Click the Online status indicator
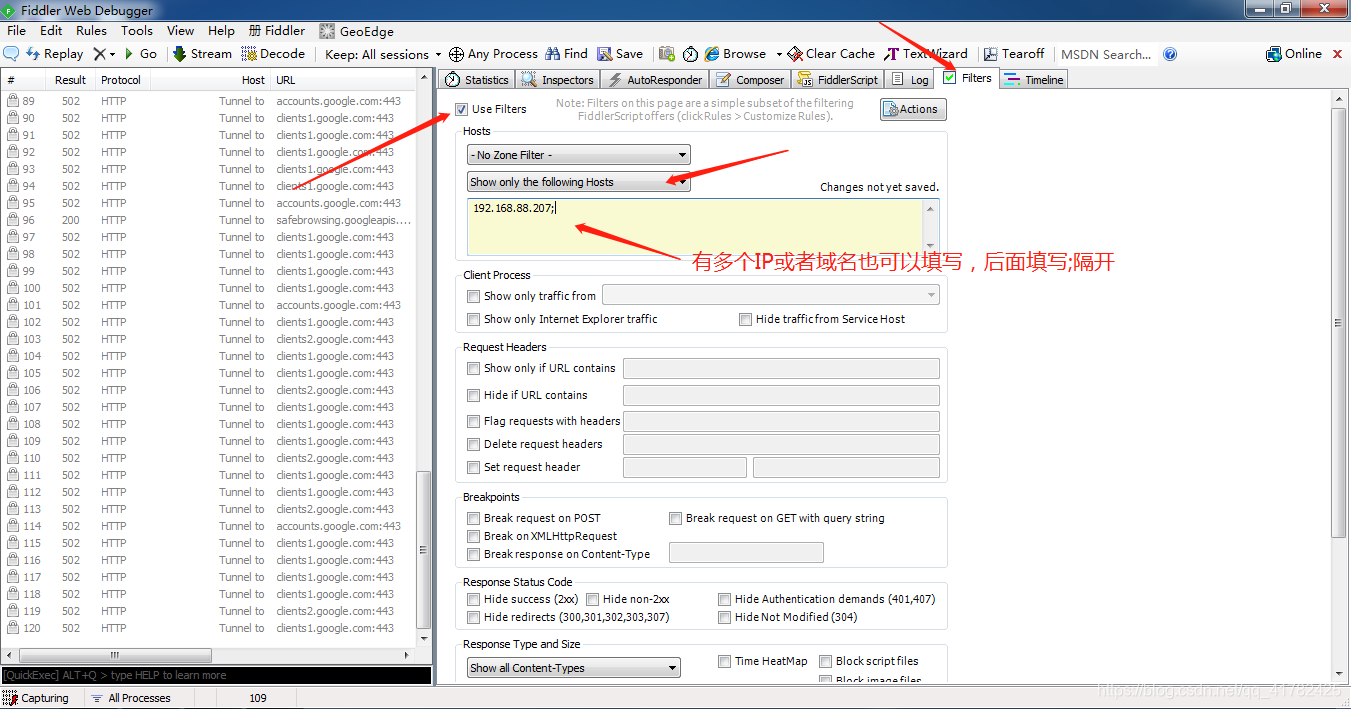Image resolution: width=1351 pixels, height=709 pixels. click(x=1294, y=54)
